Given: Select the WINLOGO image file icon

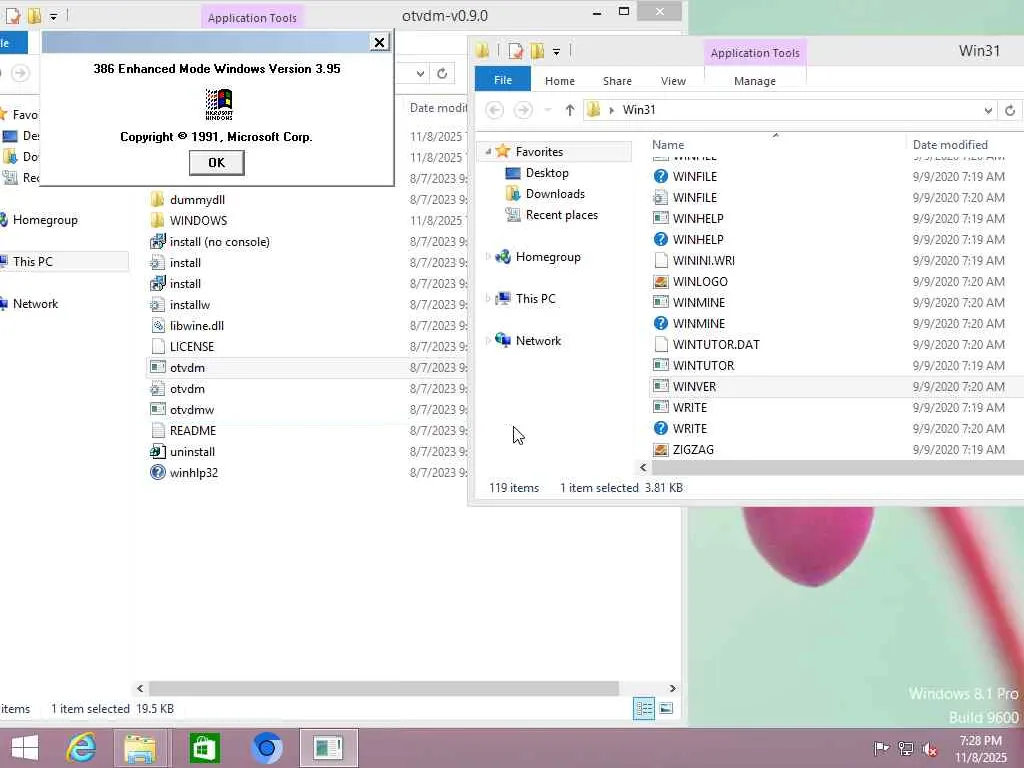Looking at the screenshot, I should pos(661,281).
